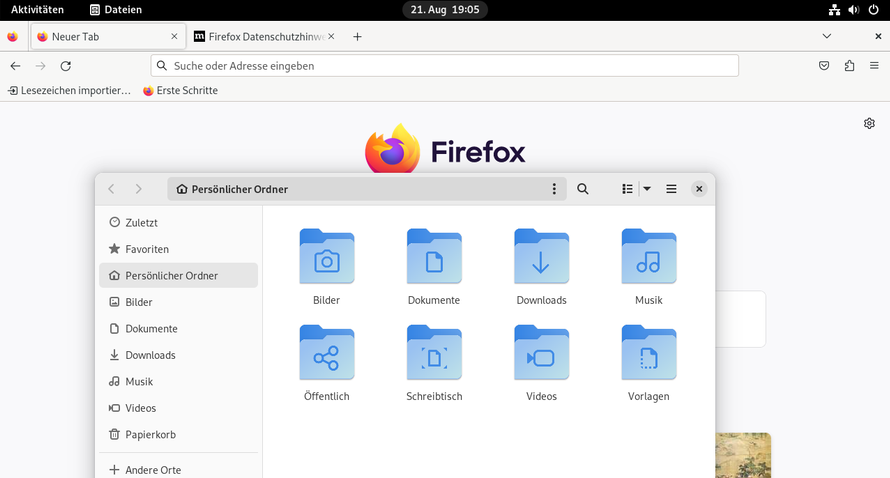
Task: Click the pinned Firefox view icon
Action: coord(12,36)
